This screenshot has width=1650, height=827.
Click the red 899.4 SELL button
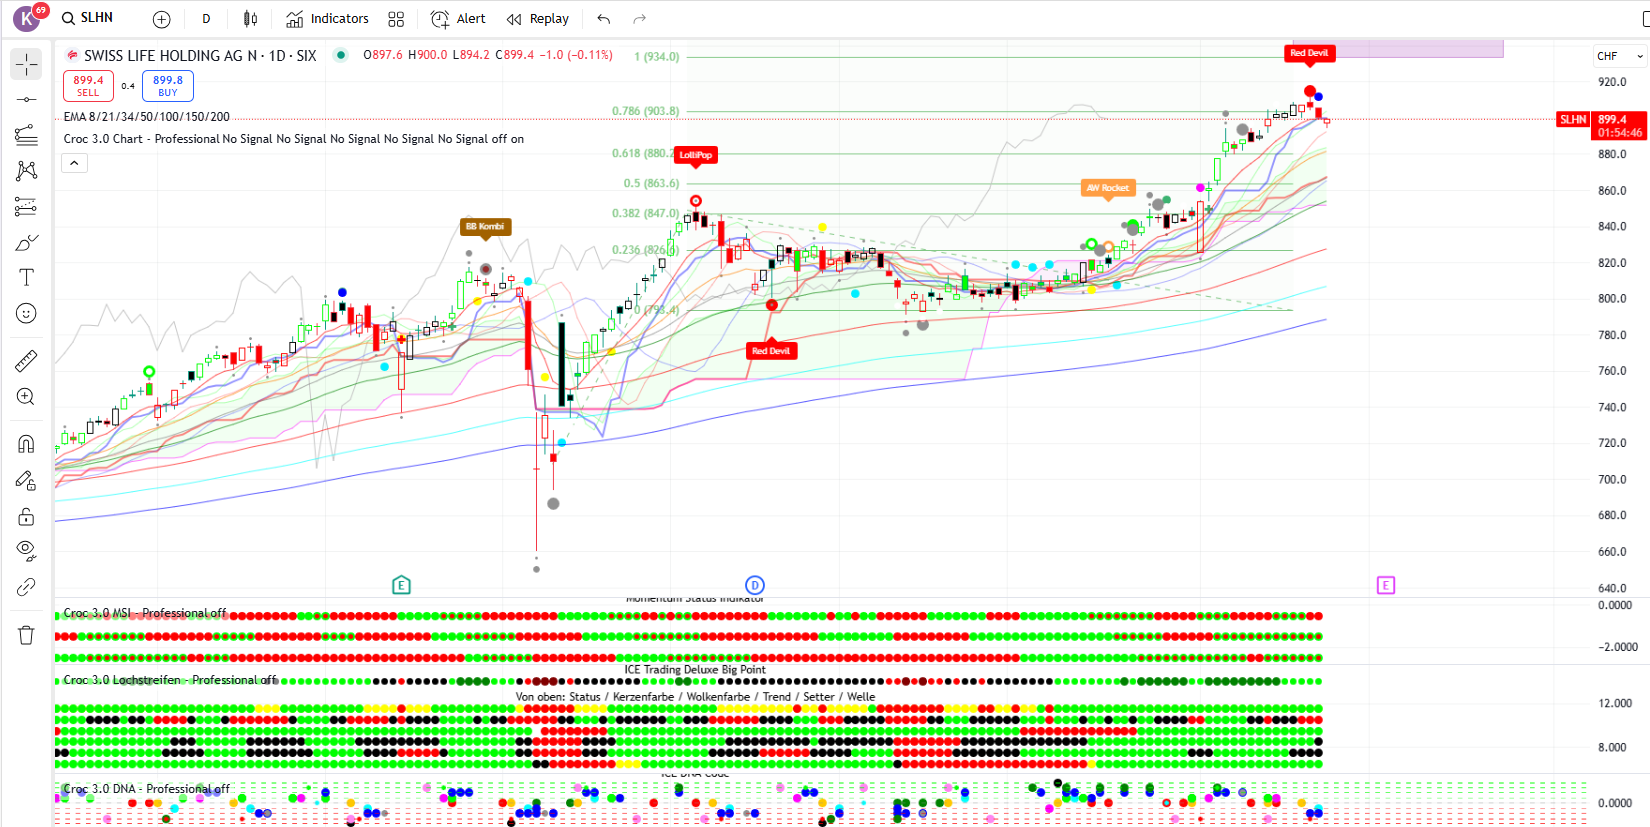pos(88,86)
